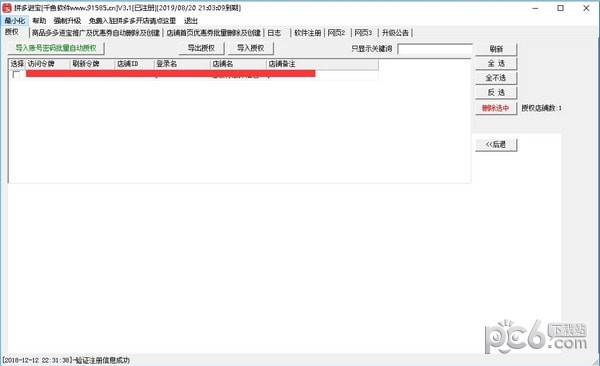
Task: Click the red app icon in title bar
Action: tap(7, 8)
